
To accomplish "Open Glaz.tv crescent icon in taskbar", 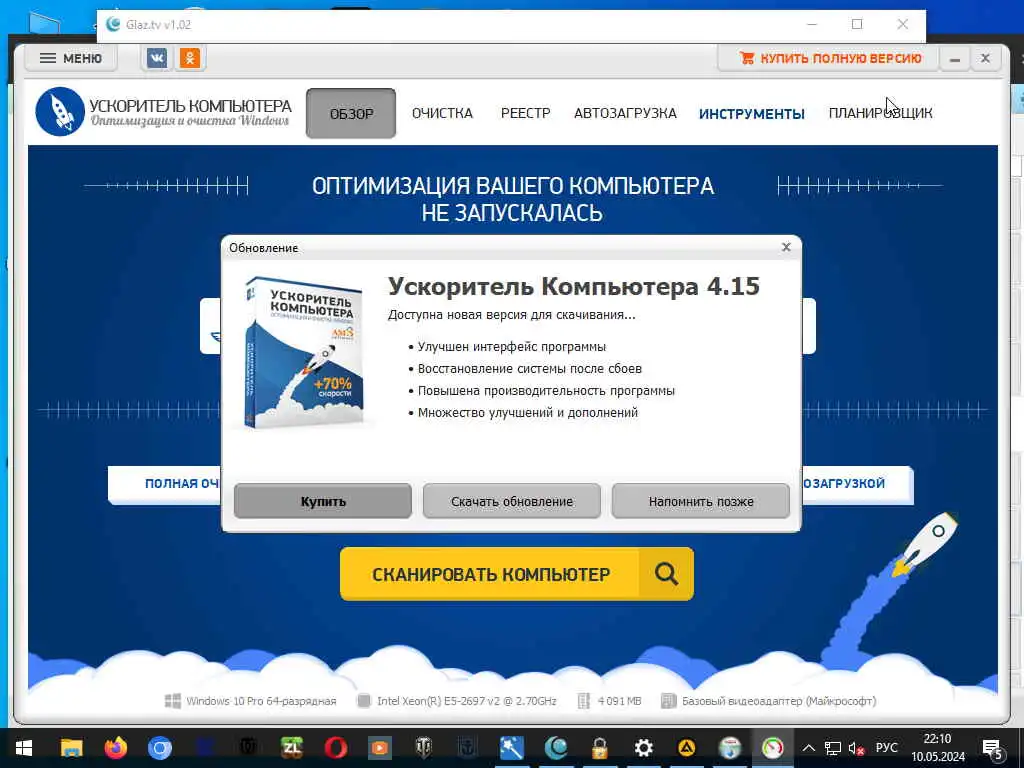I will point(556,748).
